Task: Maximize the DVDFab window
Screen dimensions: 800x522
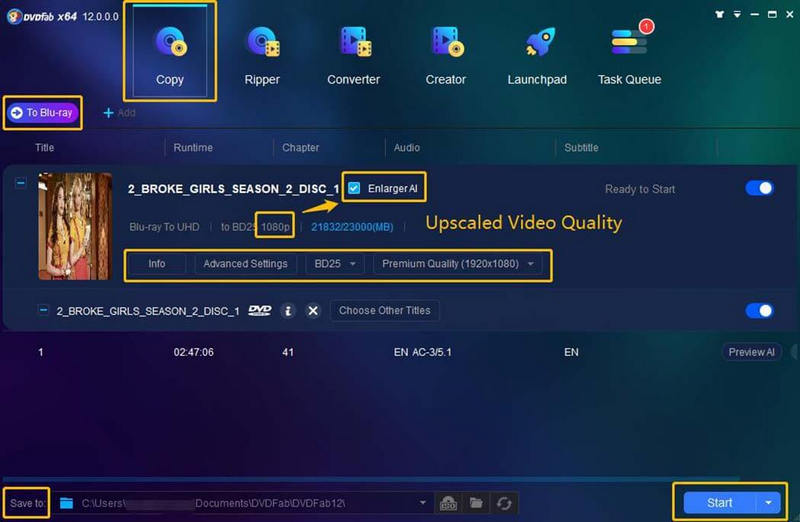Action: [x=772, y=14]
